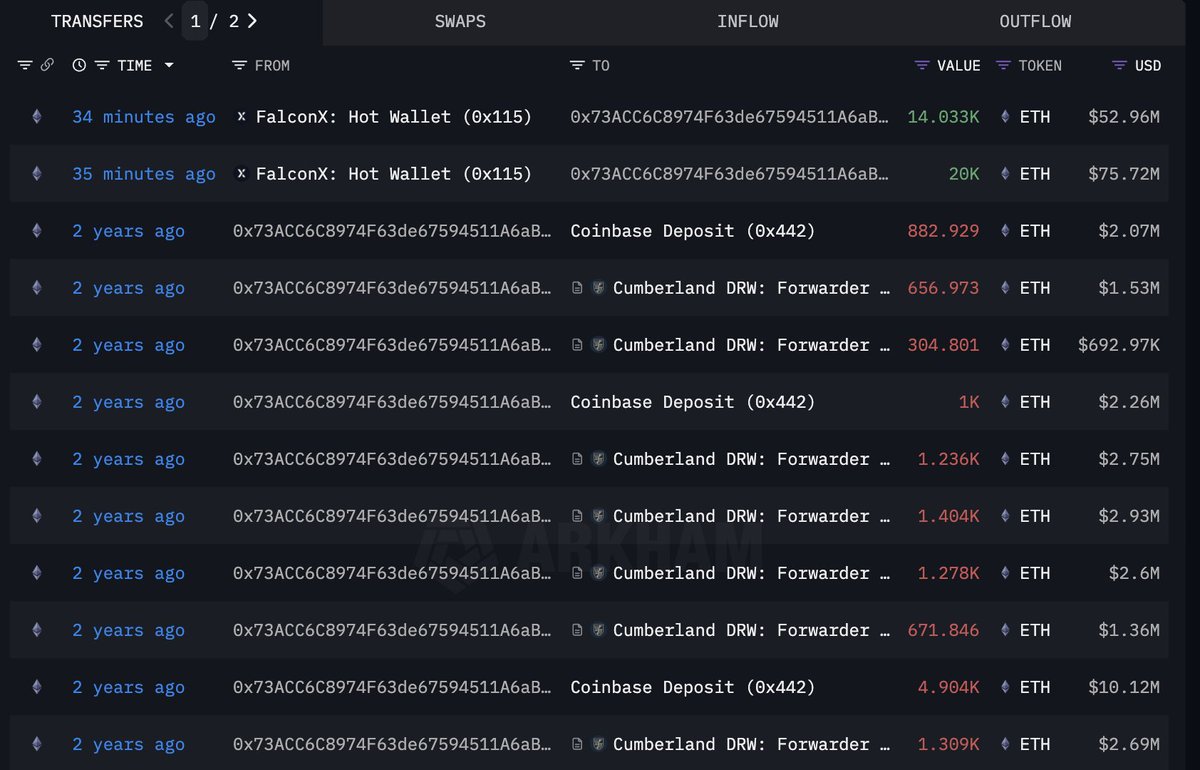Open Cumberland DRW Forwarder in 1.404K row
Viewport: 1200px width, 770px height.
pyautogui.click(x=751, y=516)
